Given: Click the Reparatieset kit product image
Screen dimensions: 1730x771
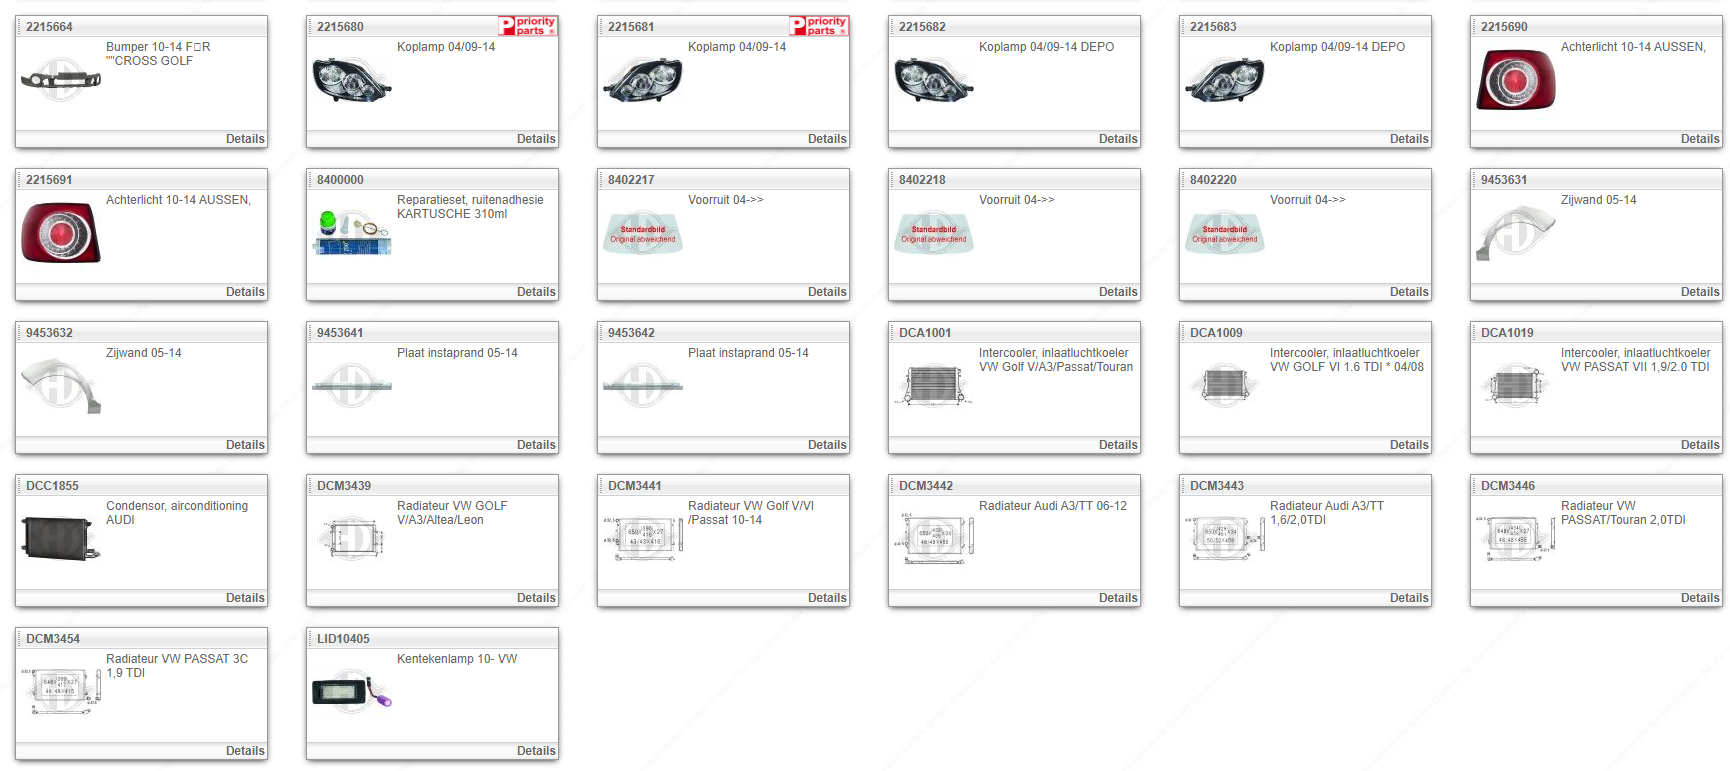Looking at the screenshot, I should point(351,233).
